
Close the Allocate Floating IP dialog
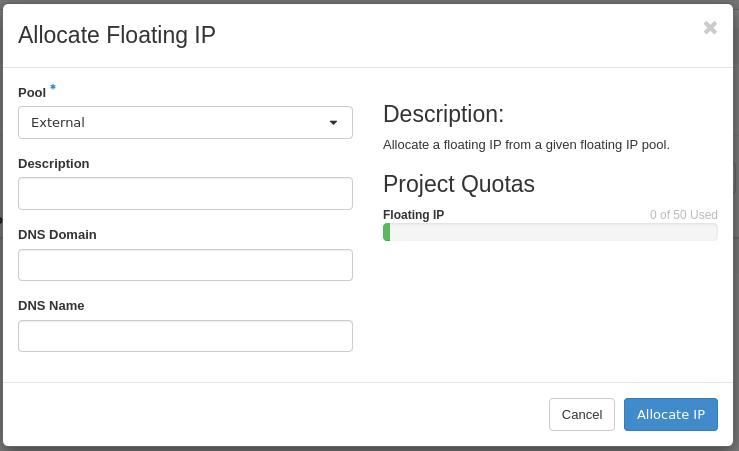pyautogui.click(x=710, y=28)
